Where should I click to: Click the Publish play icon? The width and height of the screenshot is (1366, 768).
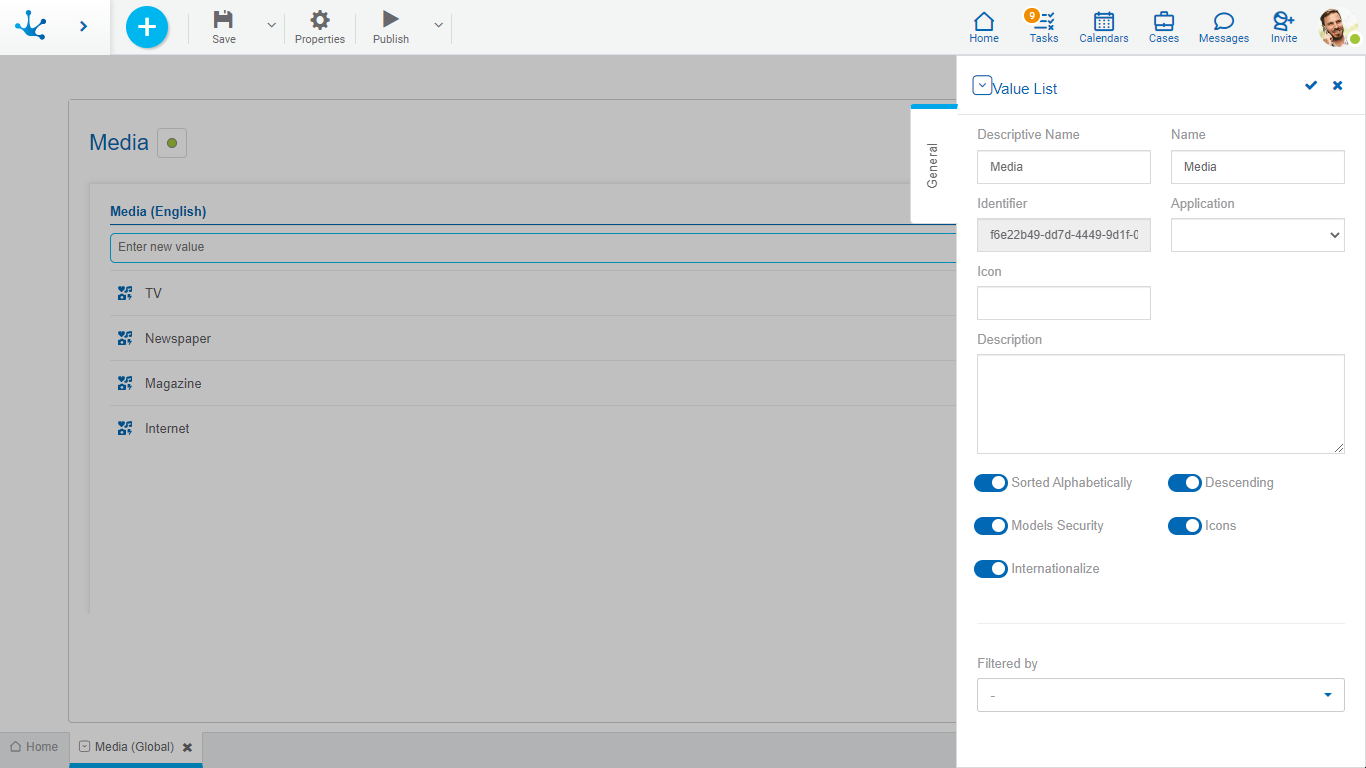(x=391, y=20)
